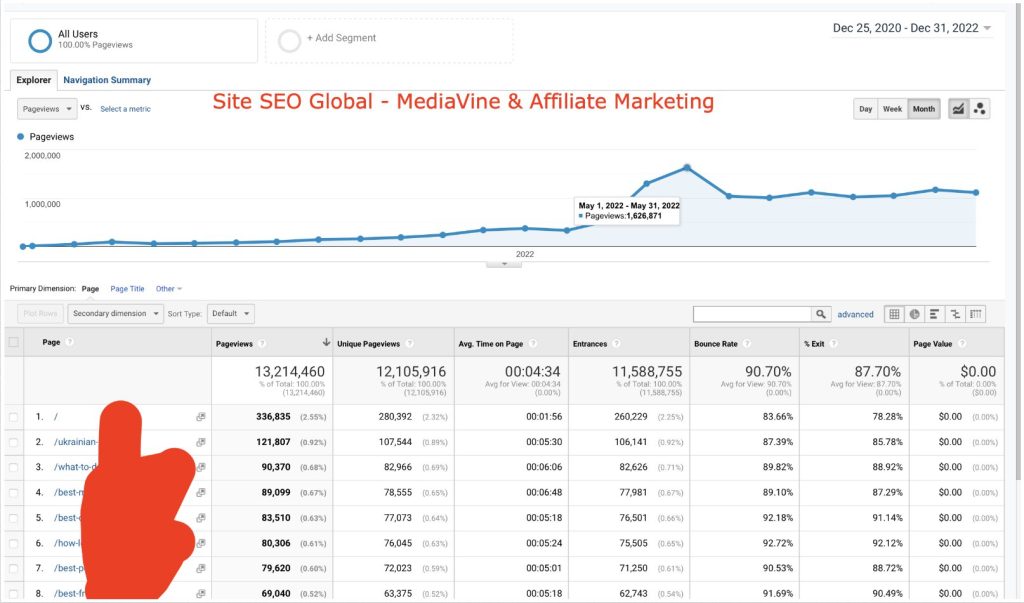Expand the Secondary dimension dropdown
This screenshot has height=603, width=1024.
[x=115, y=314]
